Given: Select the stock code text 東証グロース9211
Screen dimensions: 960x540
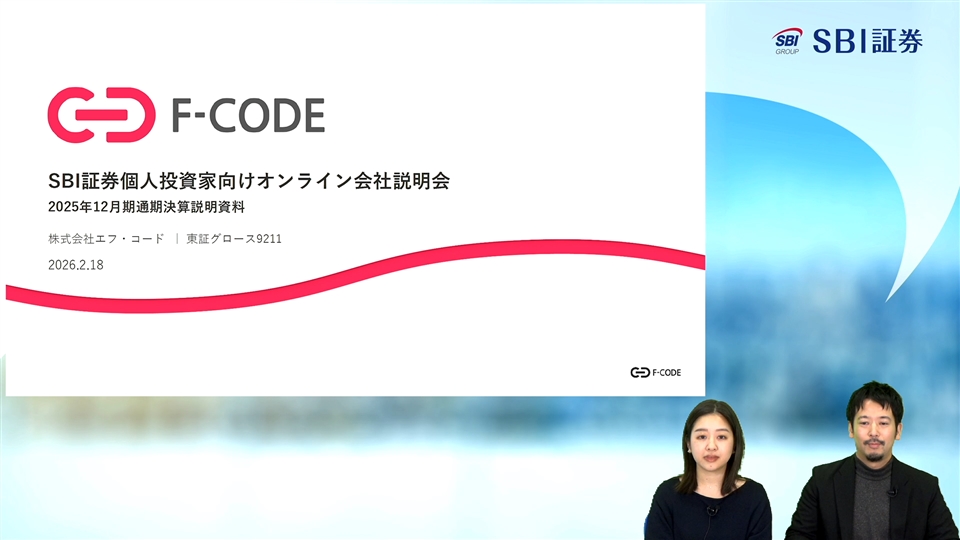Looking at the screenshot, I should 227,239.
